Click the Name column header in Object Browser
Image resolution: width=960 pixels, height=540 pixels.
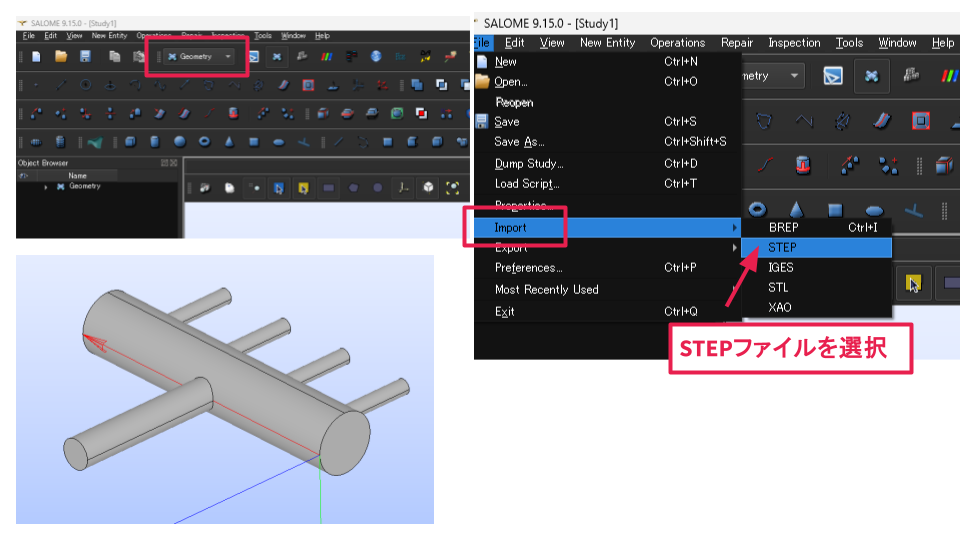click(x=76, y=175)
